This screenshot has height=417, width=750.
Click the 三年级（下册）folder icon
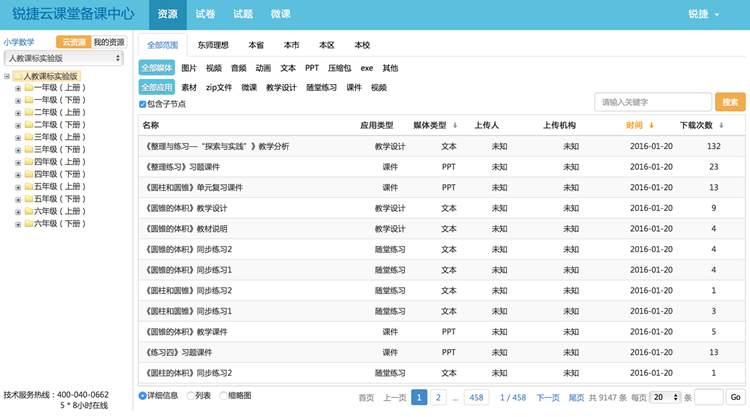[x=28, y=149]
